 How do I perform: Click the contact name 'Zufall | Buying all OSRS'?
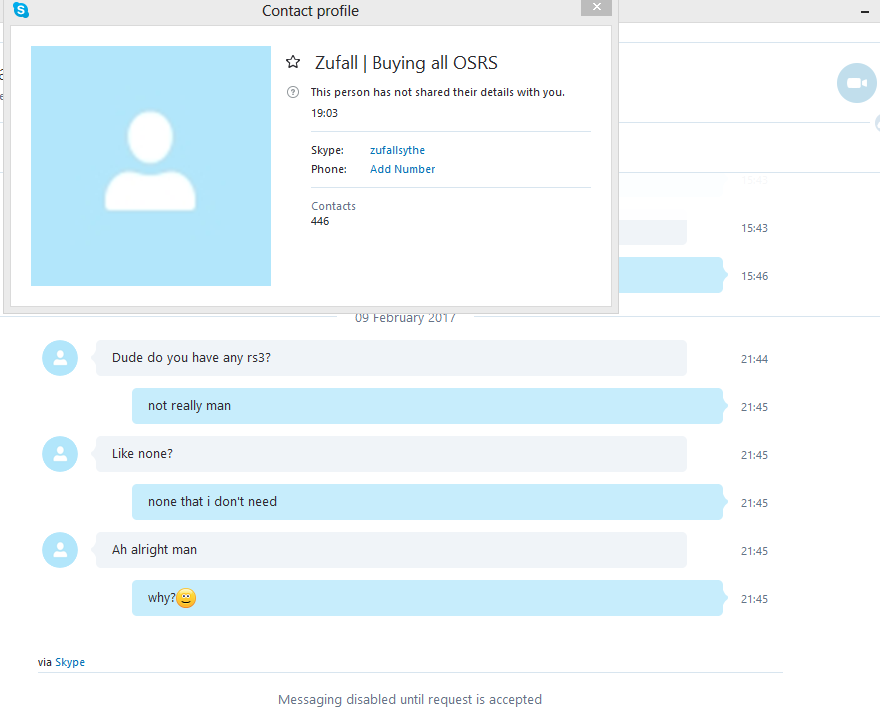[x=406, y=62]
